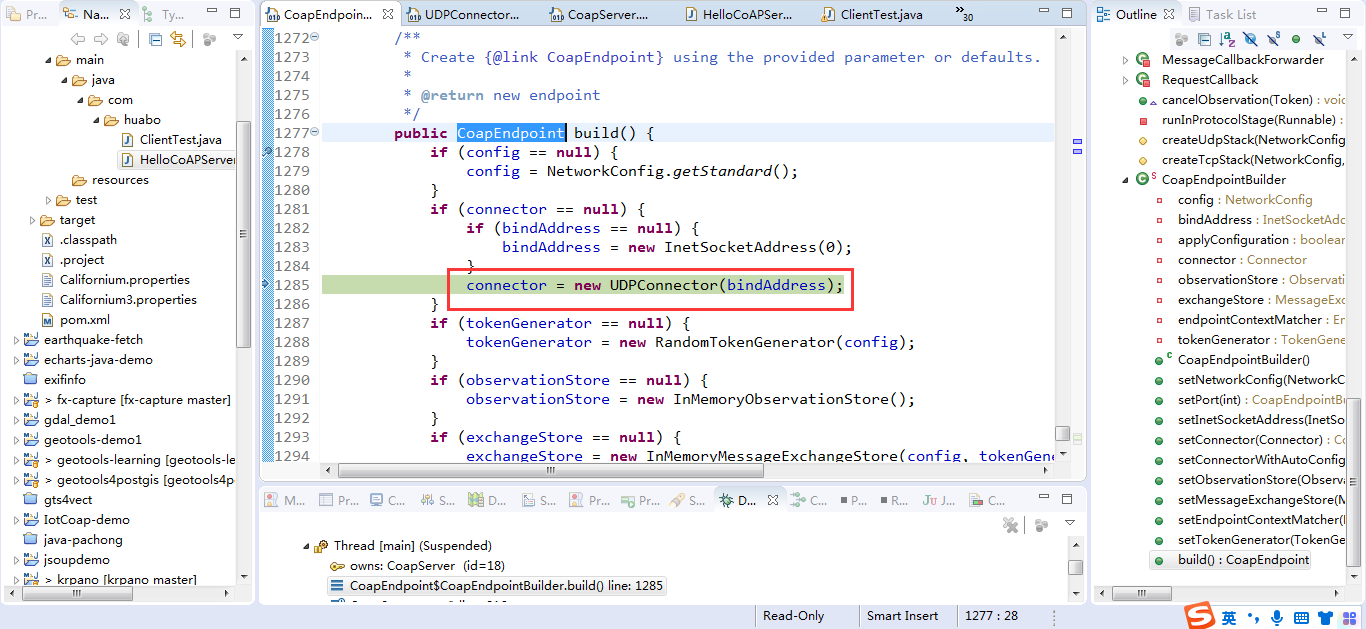Select CoapEndpointBuilder.build() line 1285 stack frame

coord(496,586)
